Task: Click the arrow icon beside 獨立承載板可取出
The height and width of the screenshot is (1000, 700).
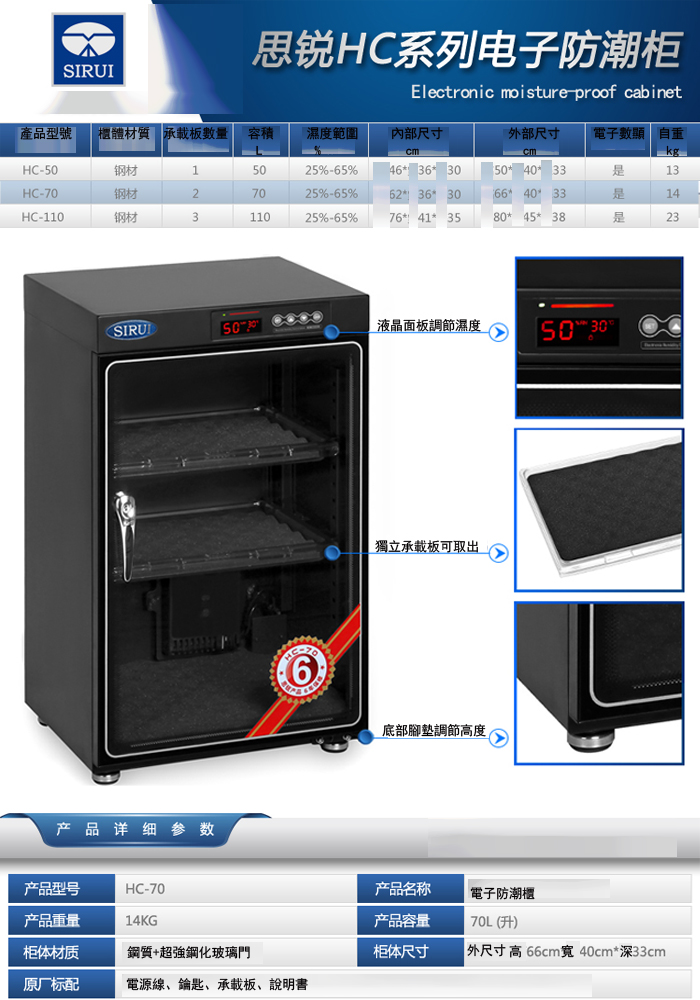Action: point(499,553)
